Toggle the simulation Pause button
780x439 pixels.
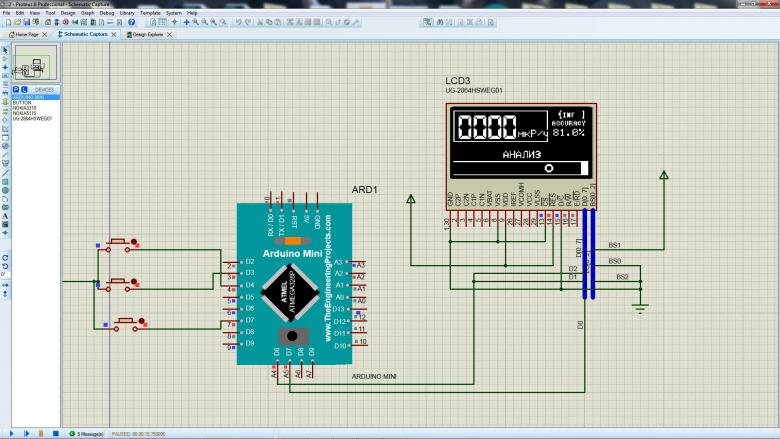click(x=40, y=434)
